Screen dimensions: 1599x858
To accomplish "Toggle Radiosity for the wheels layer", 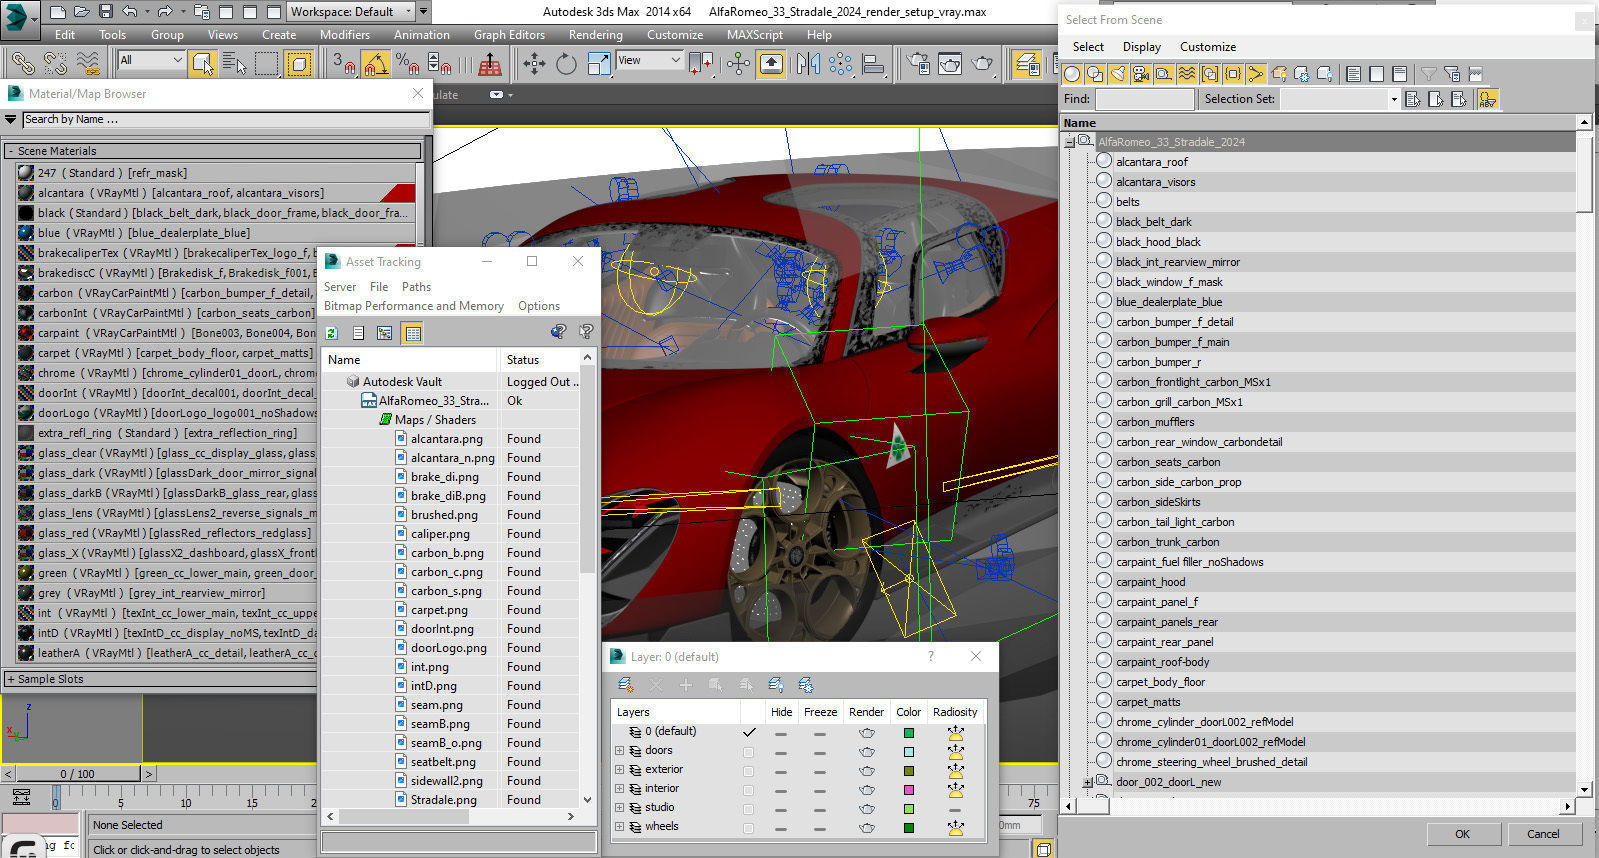I will coord(955,827).
